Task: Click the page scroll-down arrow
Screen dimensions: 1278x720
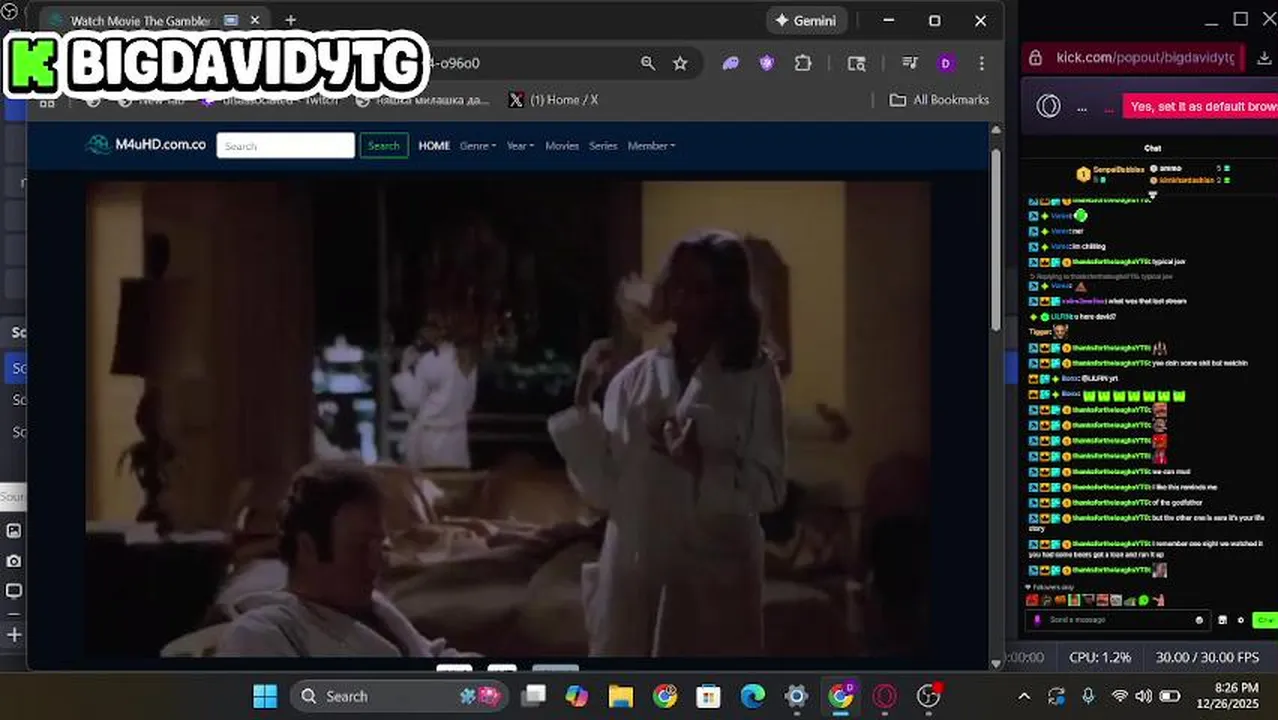Action: point(996,662)
